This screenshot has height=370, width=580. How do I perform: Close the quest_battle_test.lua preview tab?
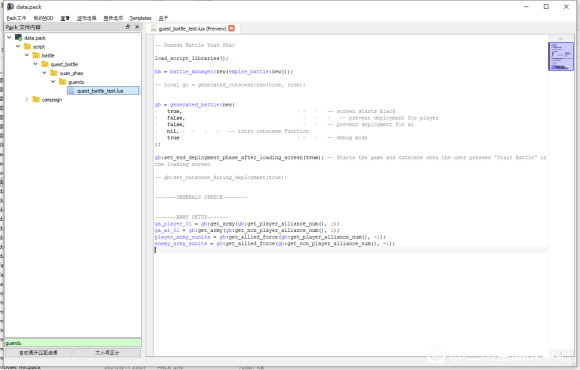pyautogui.click(x=232, y=28)
